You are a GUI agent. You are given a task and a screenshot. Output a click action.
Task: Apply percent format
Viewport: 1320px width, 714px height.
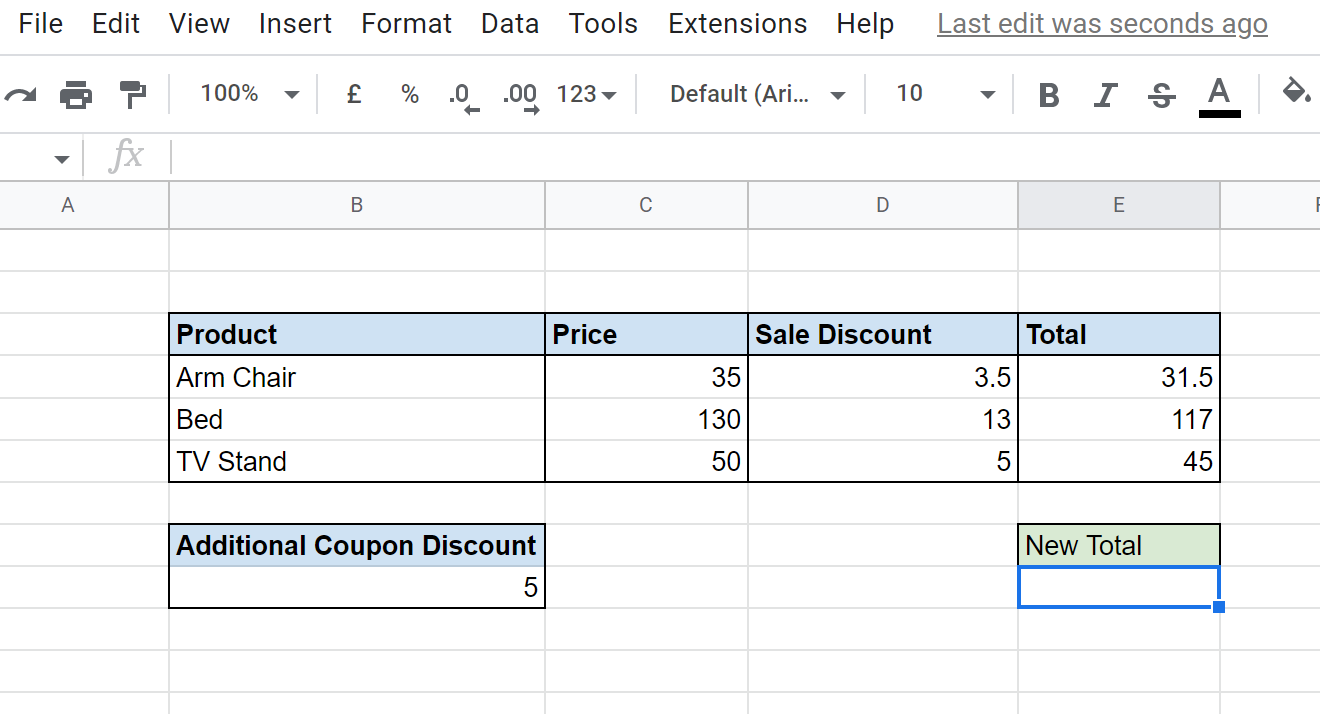409,93
